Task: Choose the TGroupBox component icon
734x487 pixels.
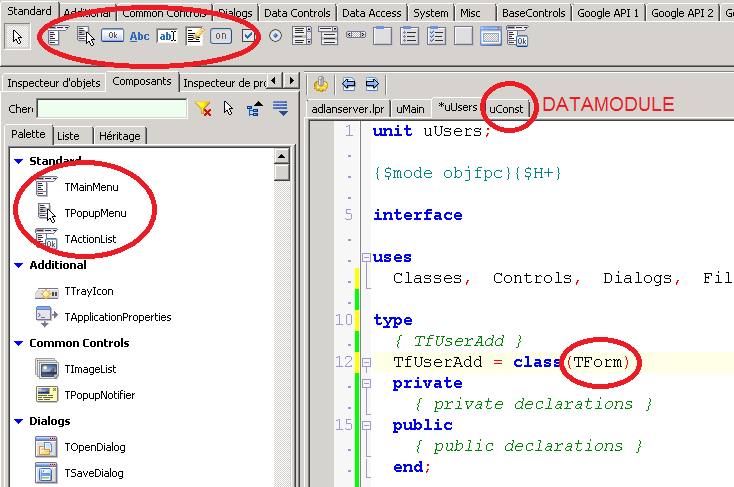Action: click(382, 36)
